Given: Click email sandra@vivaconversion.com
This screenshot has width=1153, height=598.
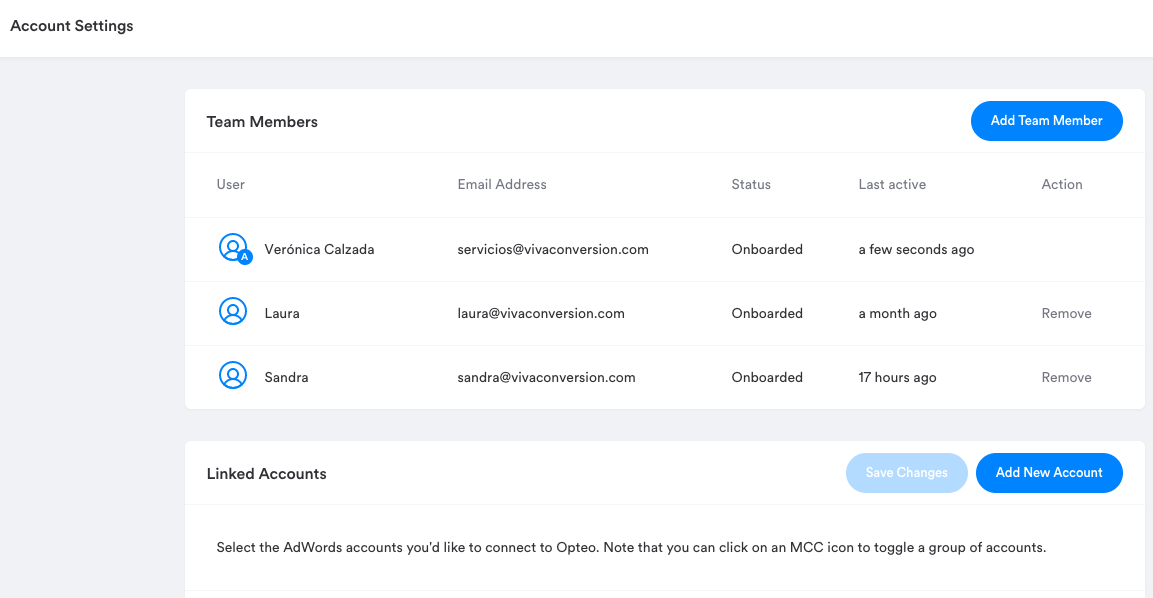Looking at the screenshot, I should (x=546, y=377).
